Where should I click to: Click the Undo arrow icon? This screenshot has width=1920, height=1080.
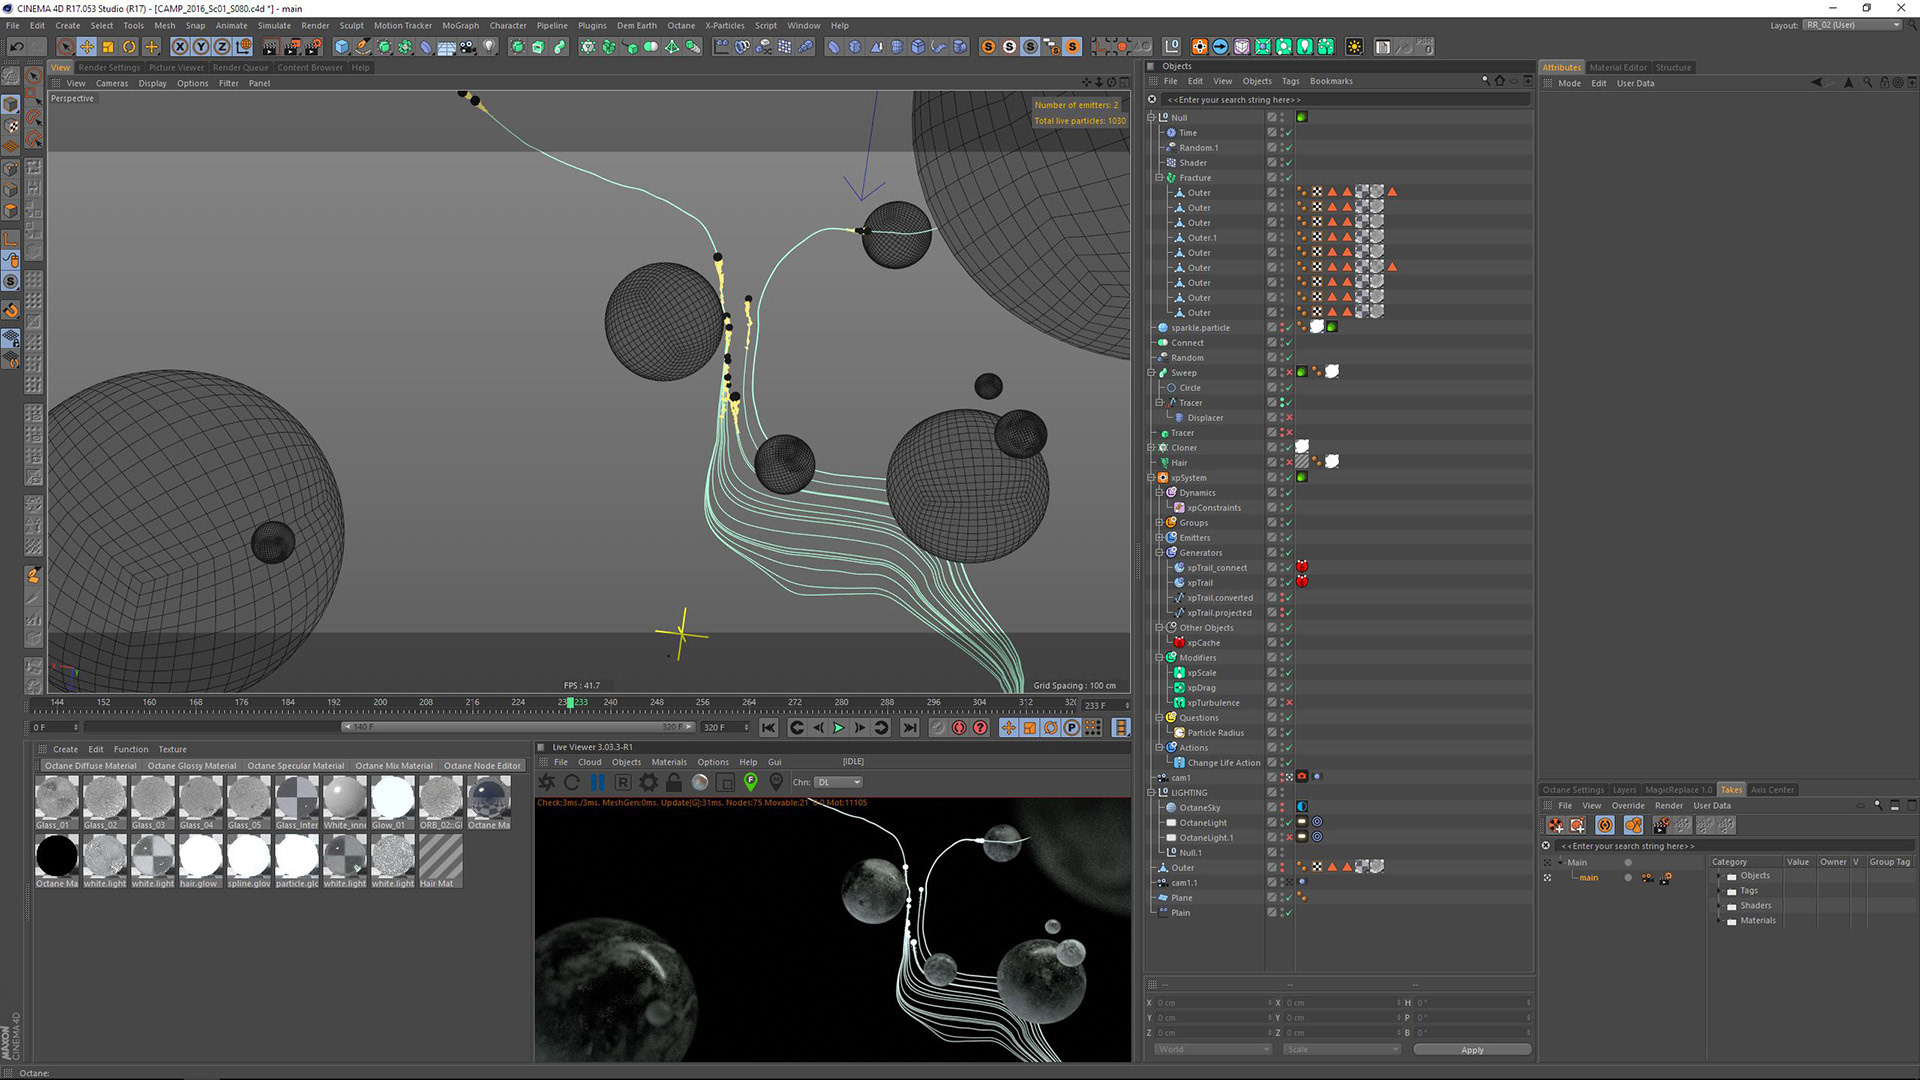[x=16, y=46]
